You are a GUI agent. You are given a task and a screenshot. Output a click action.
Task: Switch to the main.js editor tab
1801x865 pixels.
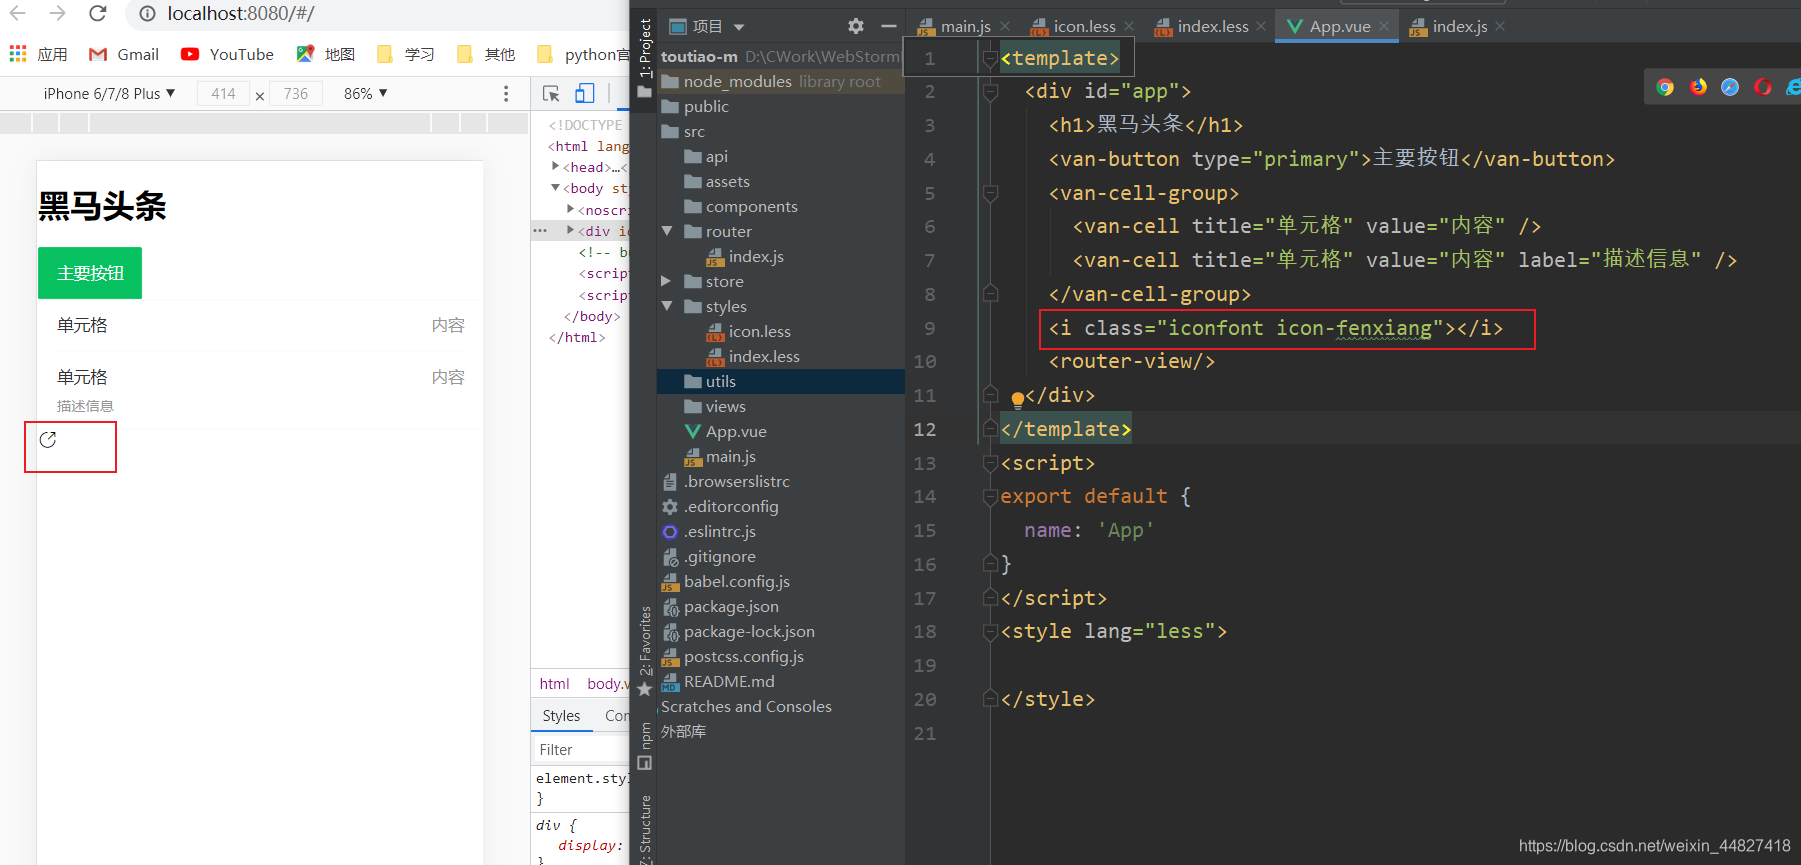(x=965, y=26)
